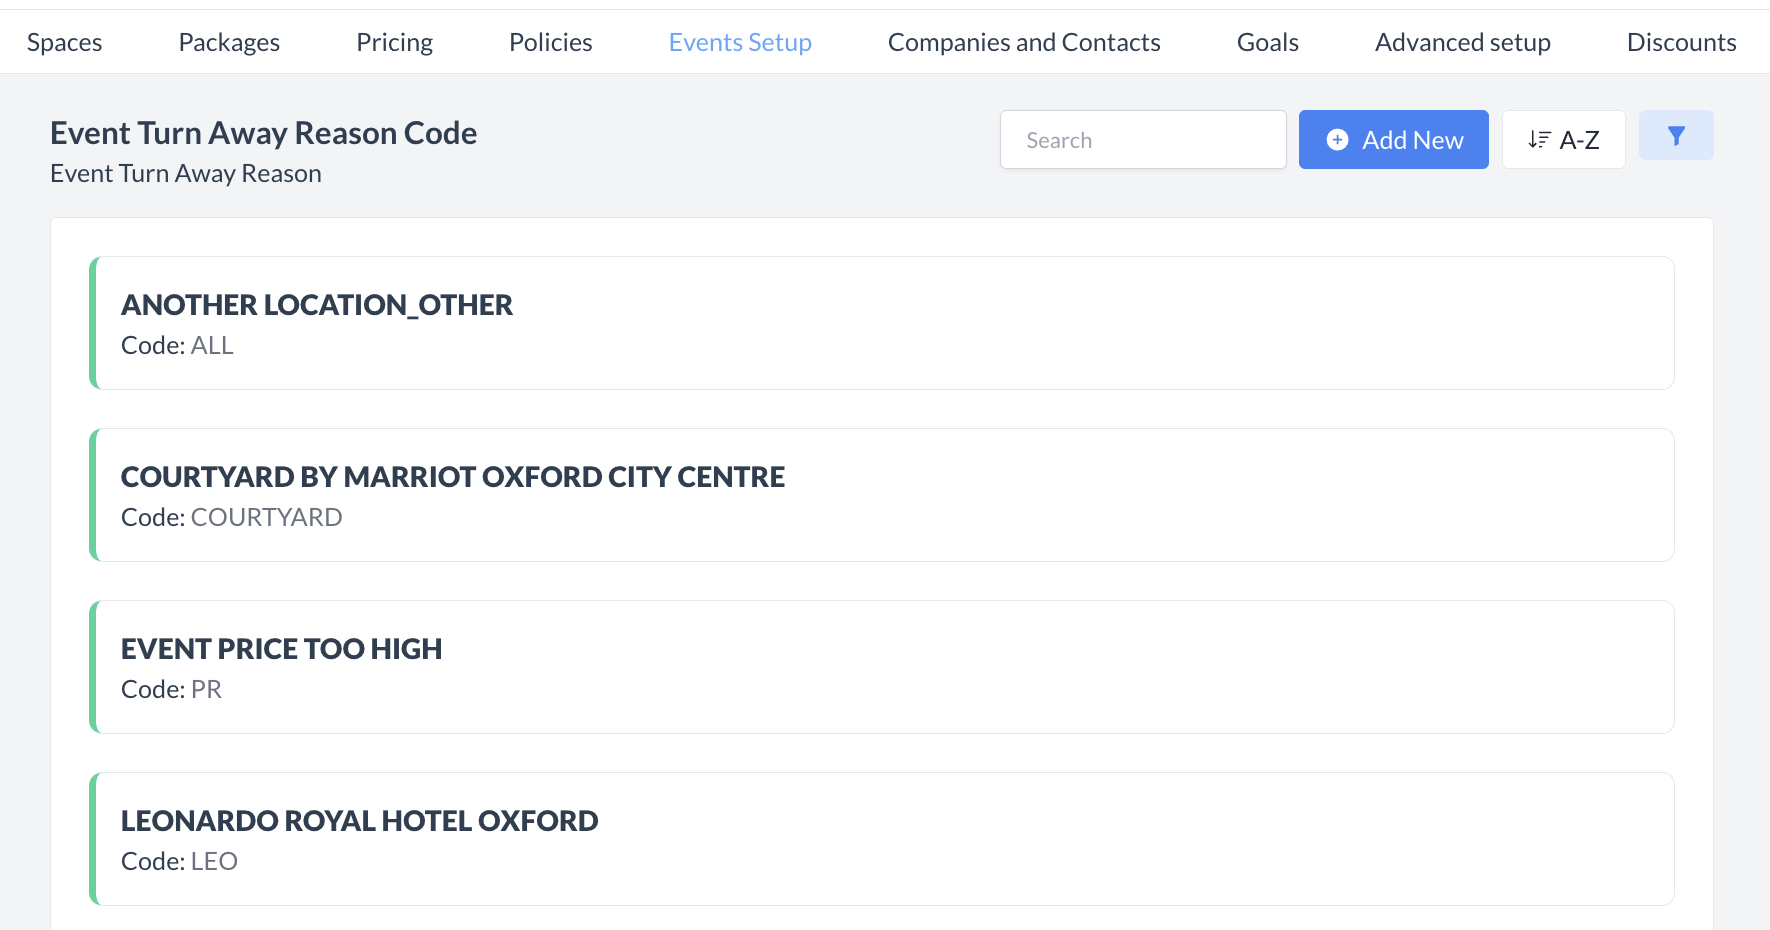Open the Policies tab
The image size is (1770, 930).
[550, 42]
